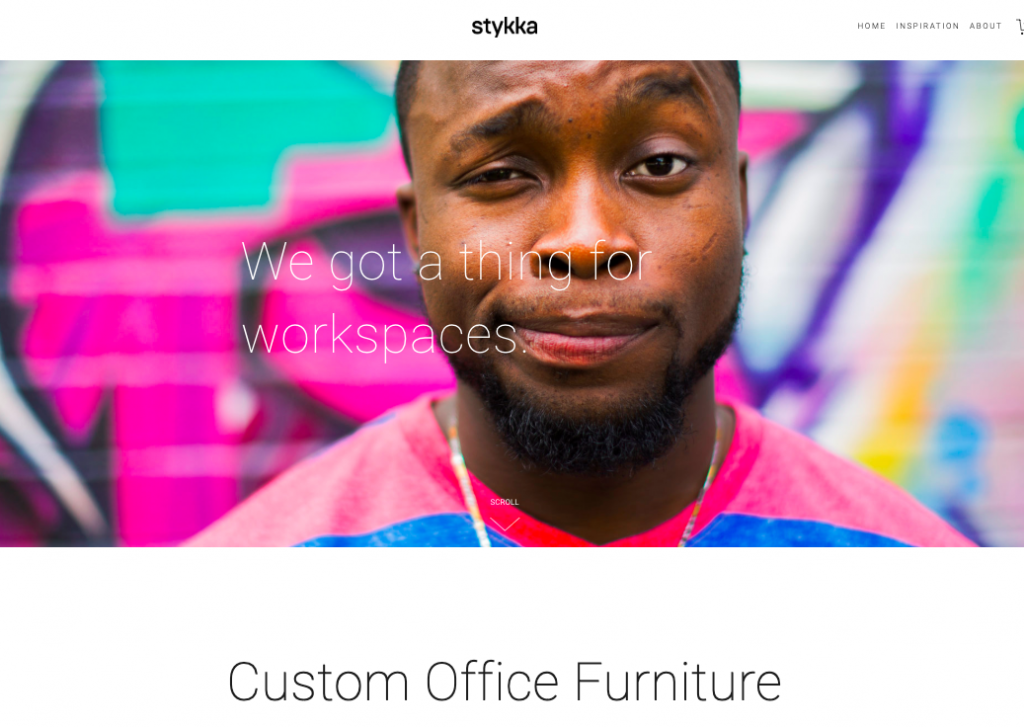Click the word "Custom" in the heading
Image resolution: width=1024 pixels, height=728 pixels.
[319, 682]
